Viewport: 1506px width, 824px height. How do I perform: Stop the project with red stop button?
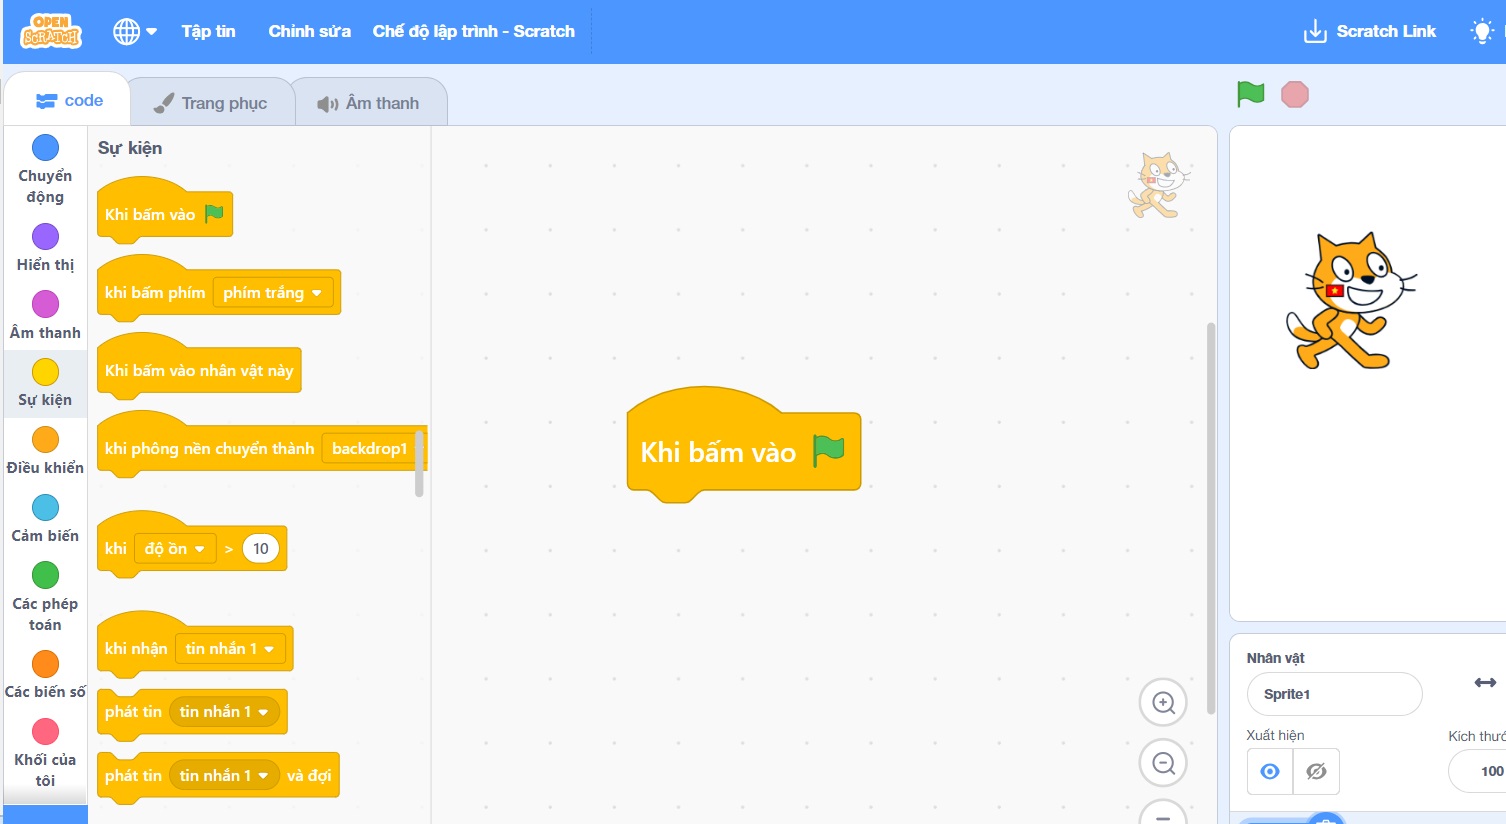click(1295, 94)
